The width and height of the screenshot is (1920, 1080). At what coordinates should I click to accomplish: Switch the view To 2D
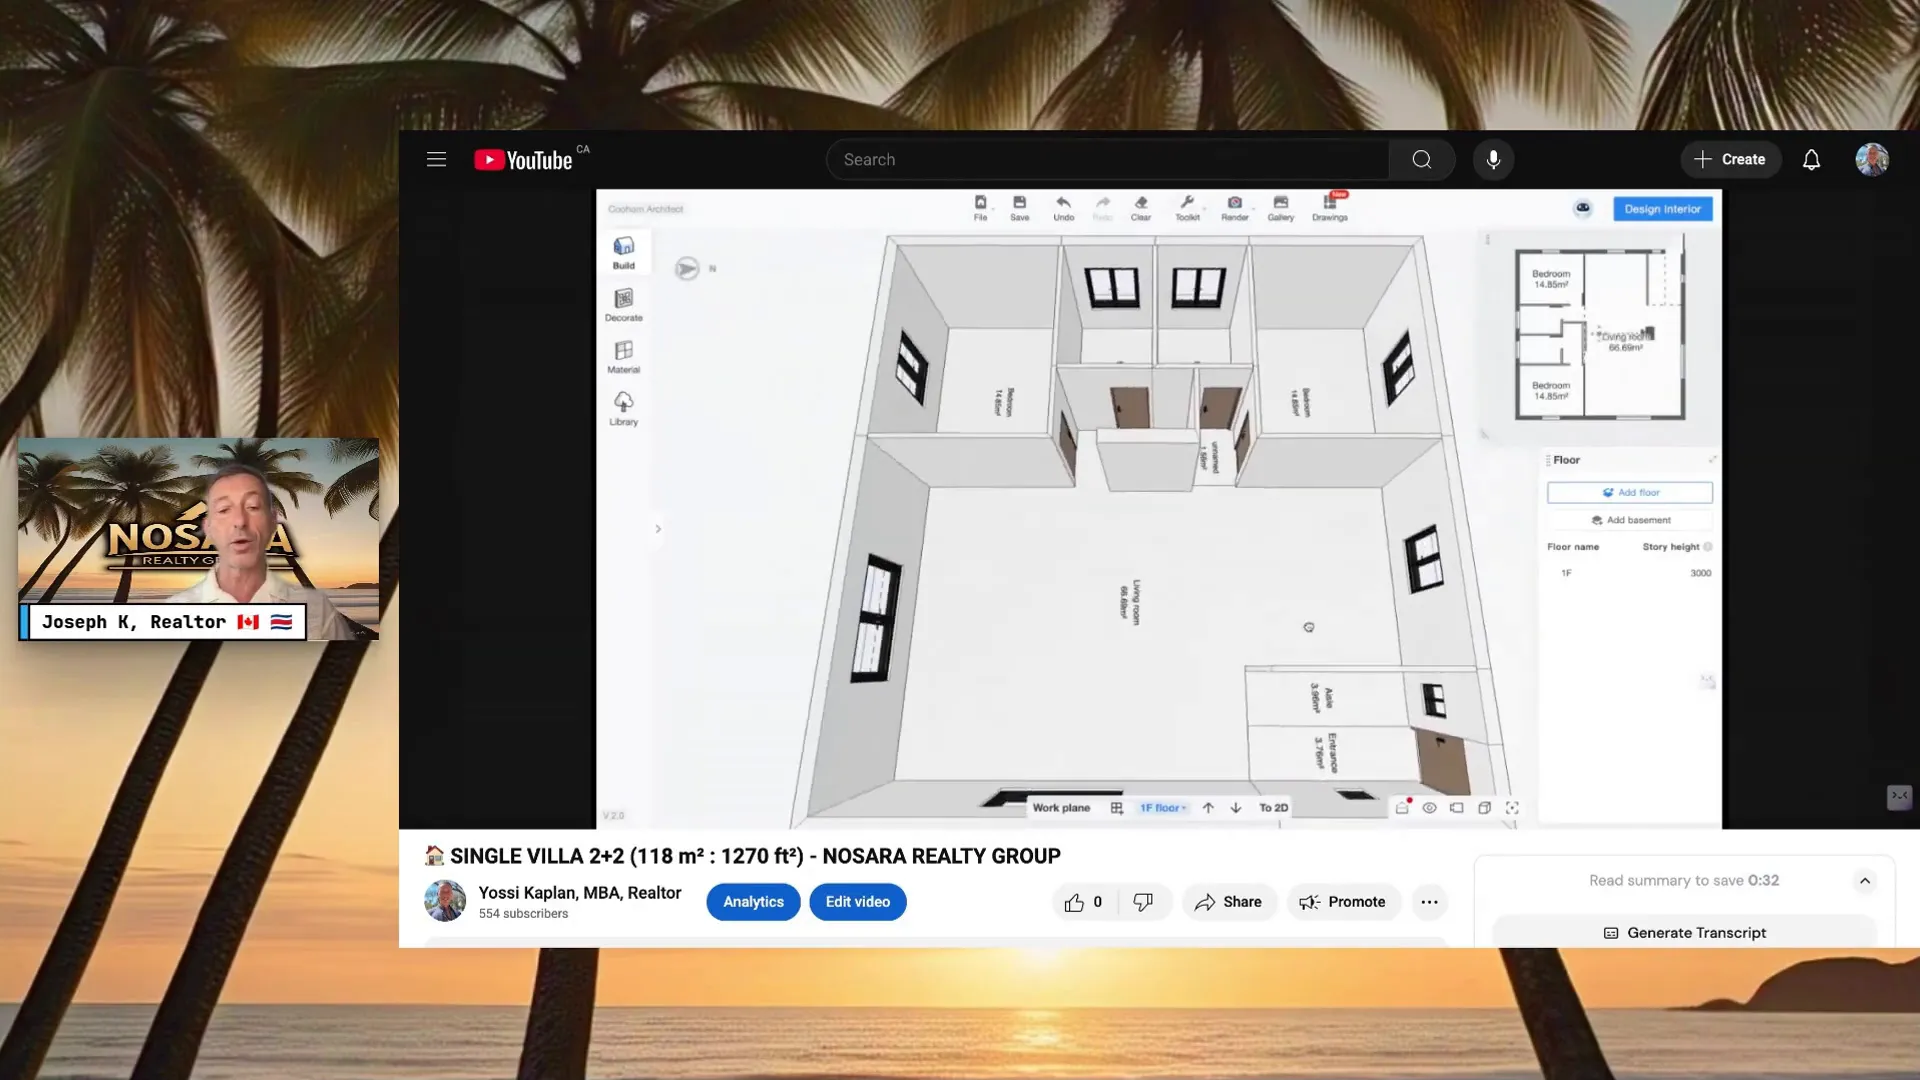pyautogui.click(x=1273, y=808)
